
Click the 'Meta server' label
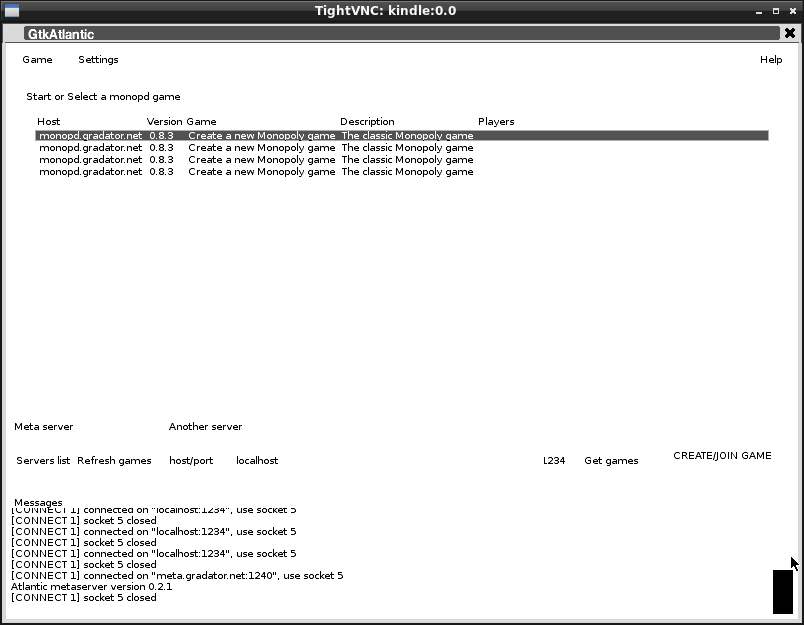pyautogui.click(x=44, y=427)
